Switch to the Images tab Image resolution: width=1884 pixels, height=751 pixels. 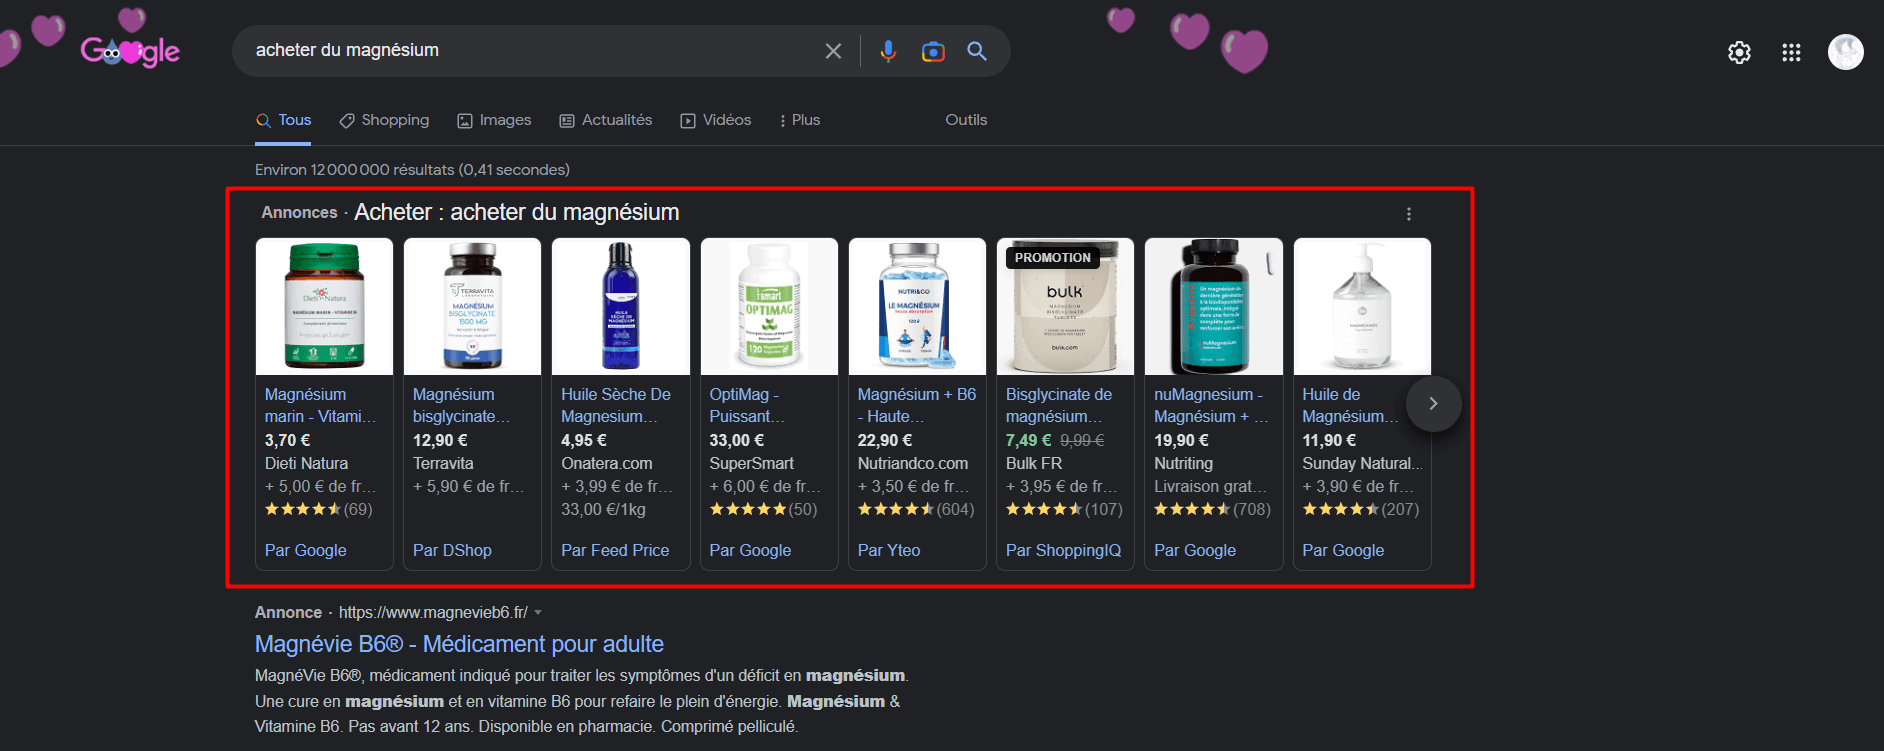[494, 120]
